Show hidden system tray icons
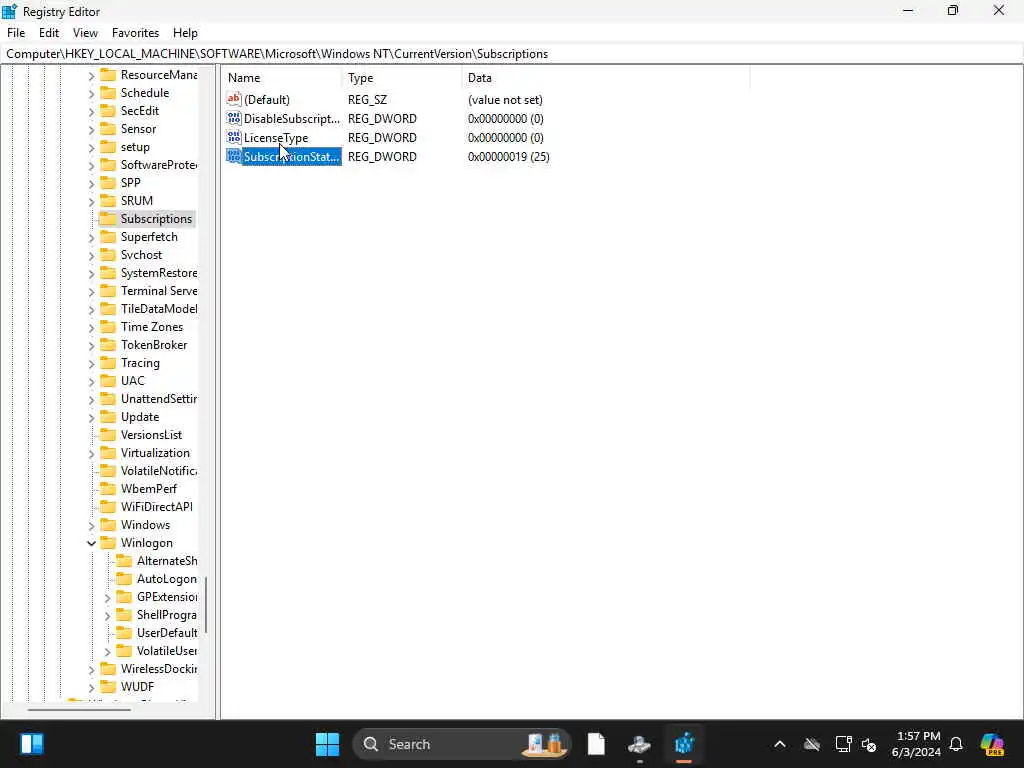The height and width of the screenshot is (768, 1024). [780, 744]
